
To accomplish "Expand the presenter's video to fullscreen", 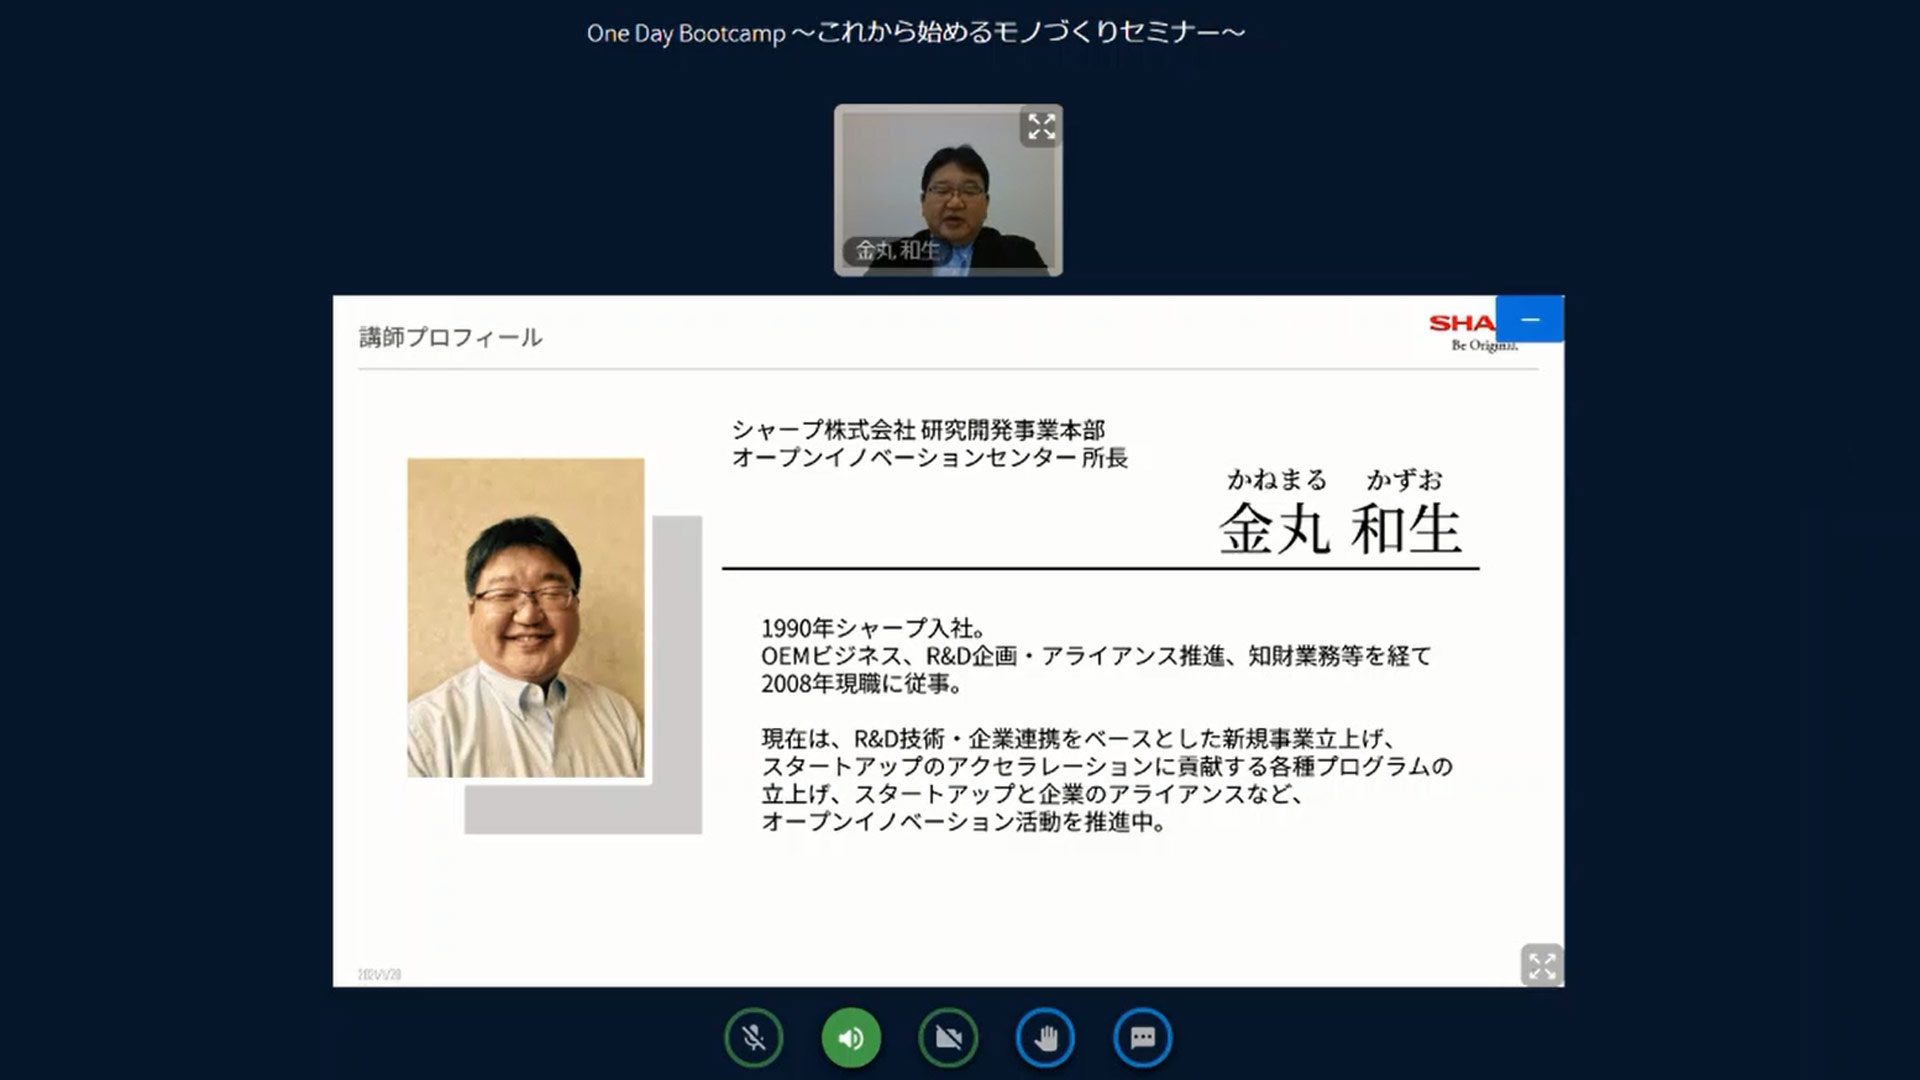I will [x=1041, y=128].
